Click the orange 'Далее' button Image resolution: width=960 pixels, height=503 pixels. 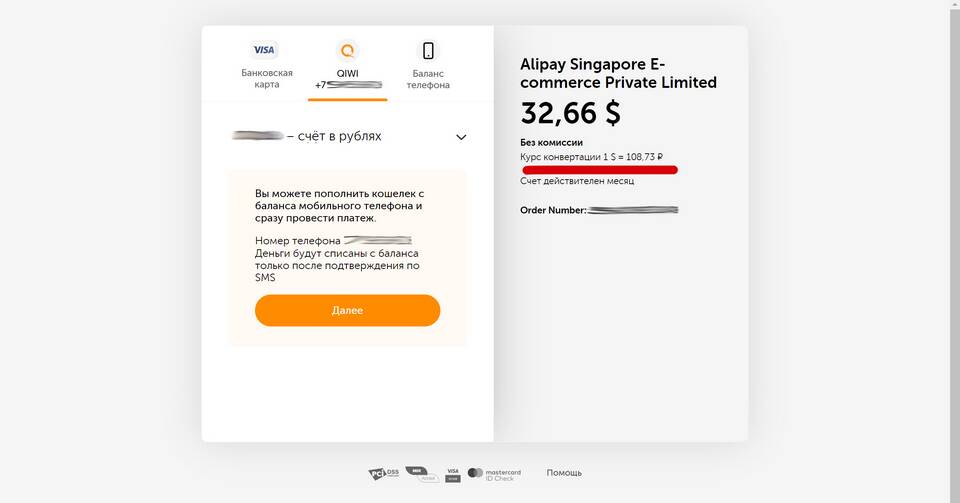click(348, 310)
